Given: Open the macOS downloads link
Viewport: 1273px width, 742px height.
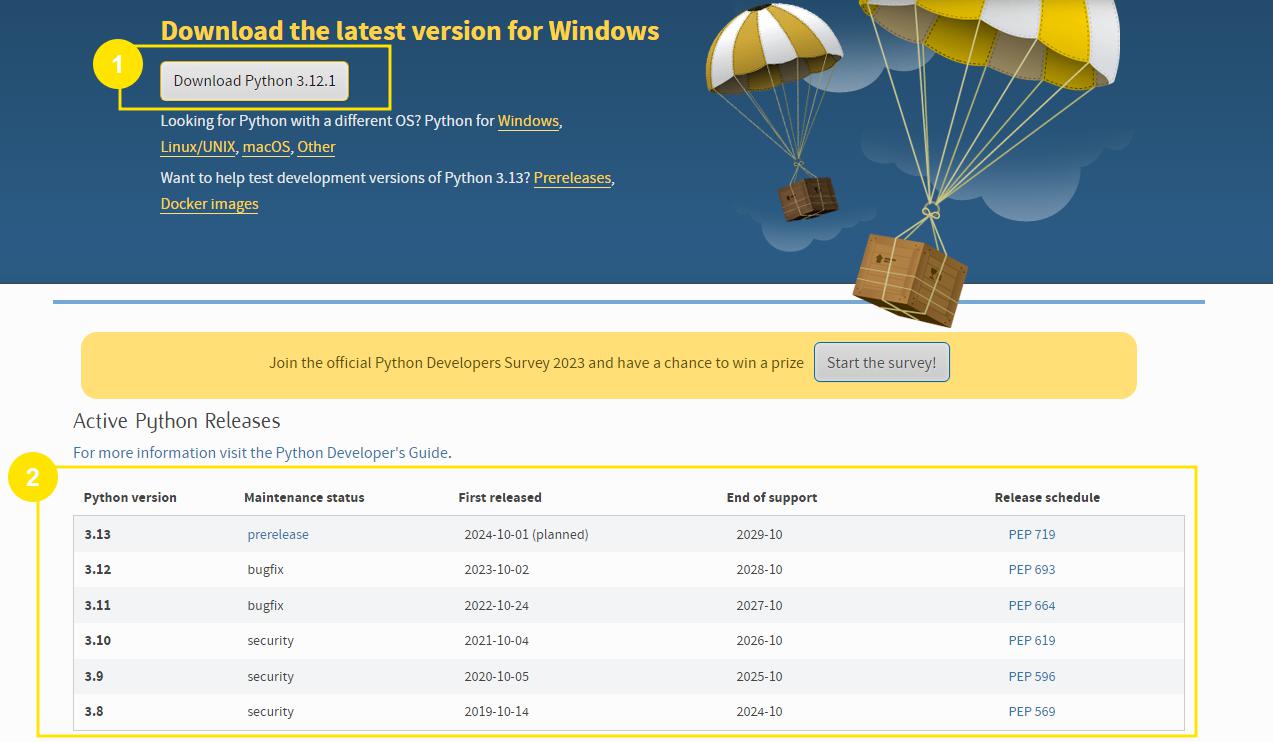Looking at the screenshot, I should 266,147.
